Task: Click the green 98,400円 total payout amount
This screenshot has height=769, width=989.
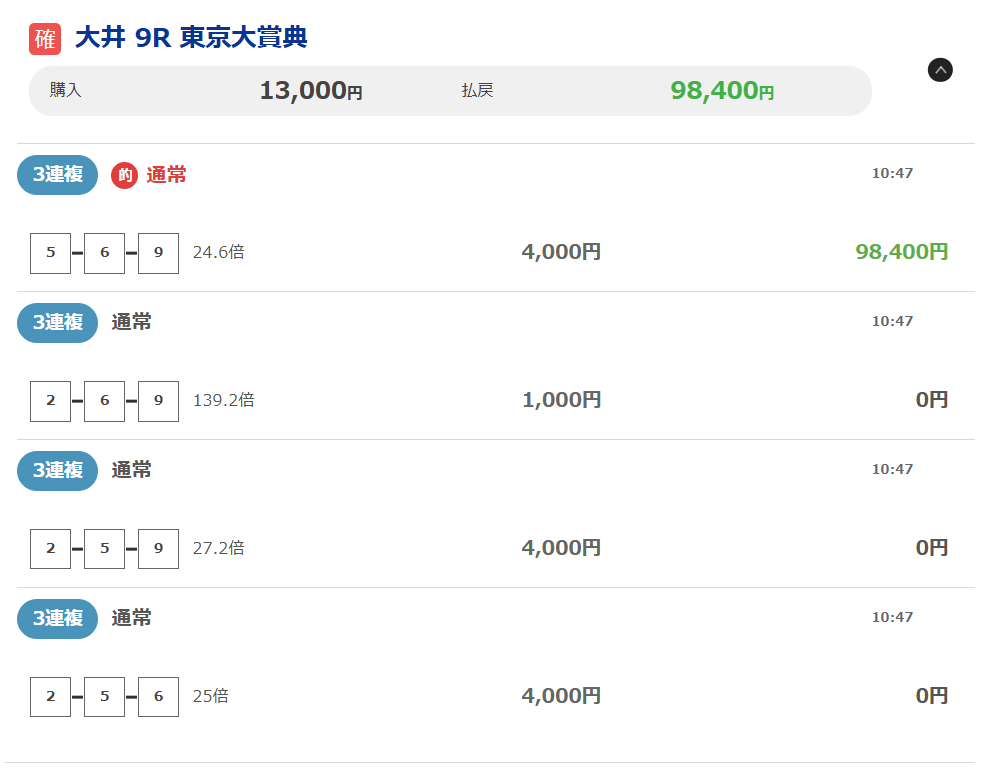Action: (722, 91)
